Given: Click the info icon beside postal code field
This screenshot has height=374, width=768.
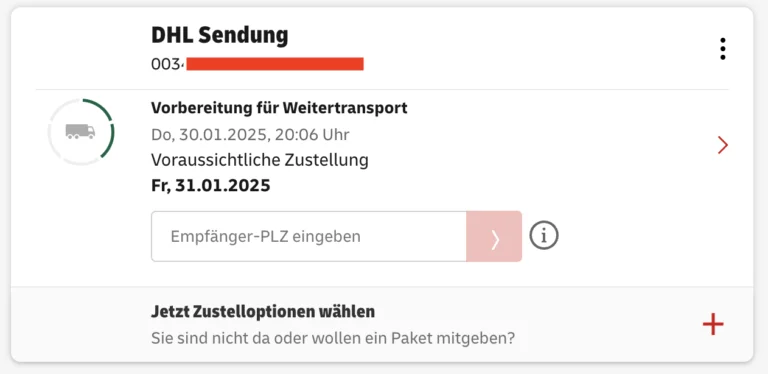Looking at the screenshot, I should coord(544,236).
